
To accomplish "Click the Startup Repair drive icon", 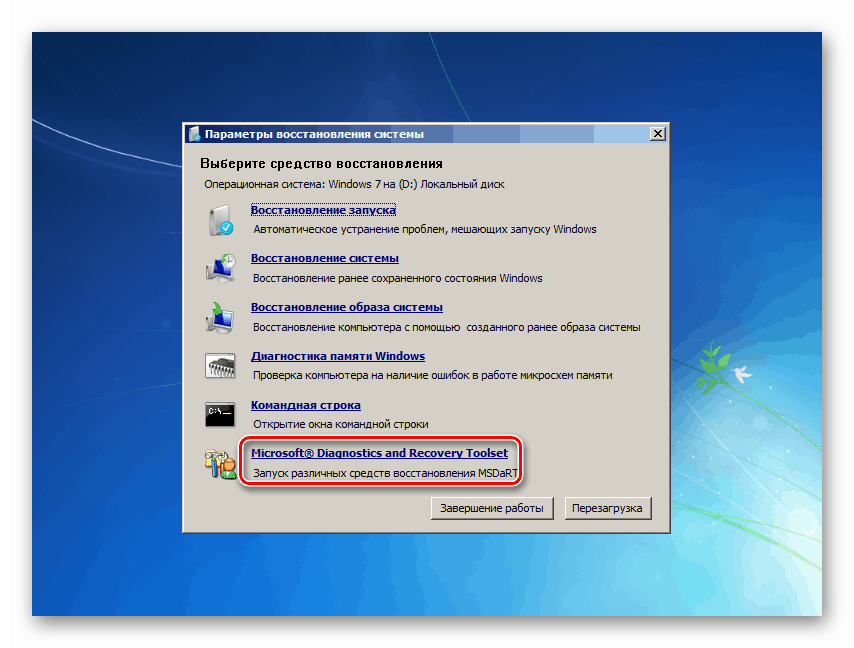I will tap(221, 219).
